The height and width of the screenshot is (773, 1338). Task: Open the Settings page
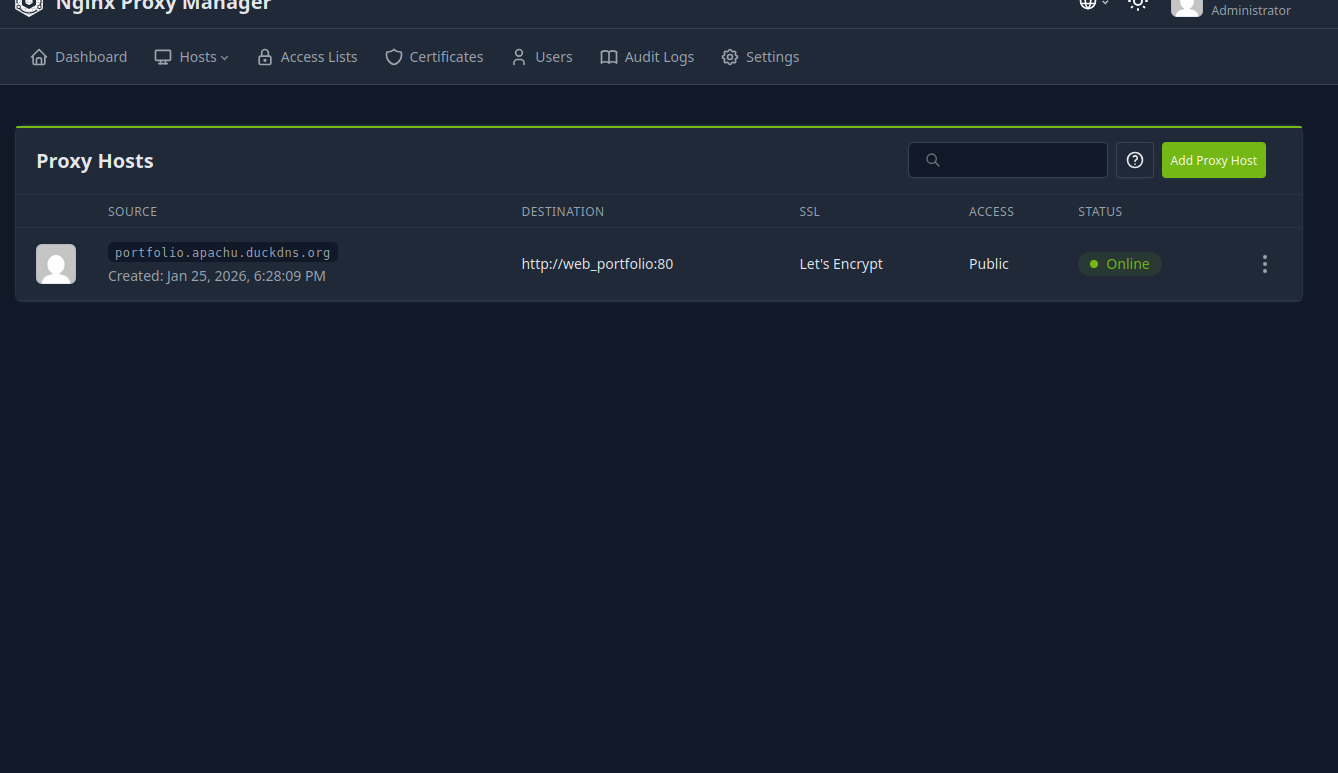pyautogui.click(x=760, y=57)
